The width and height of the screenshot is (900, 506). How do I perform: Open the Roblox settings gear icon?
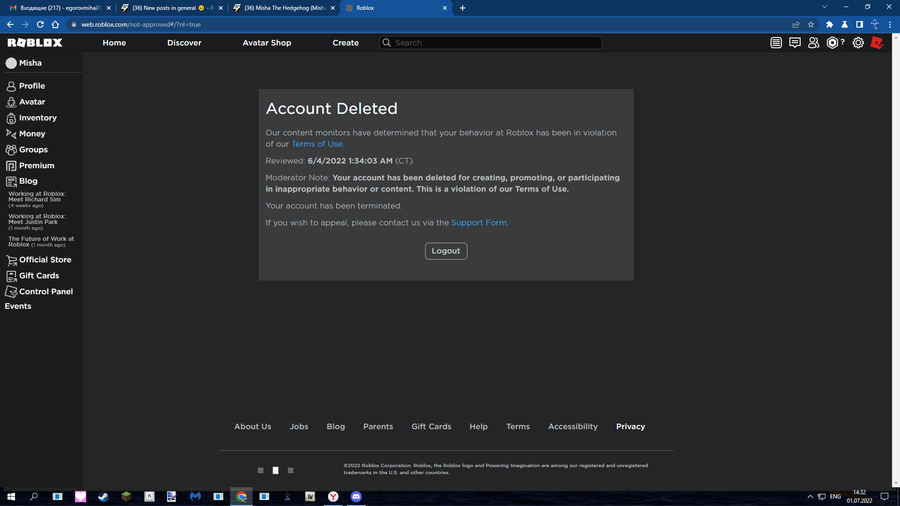[x=858, y=42]
